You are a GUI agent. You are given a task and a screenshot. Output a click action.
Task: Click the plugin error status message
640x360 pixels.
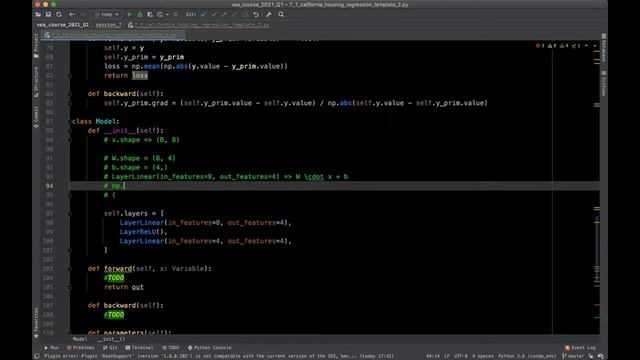218,356
